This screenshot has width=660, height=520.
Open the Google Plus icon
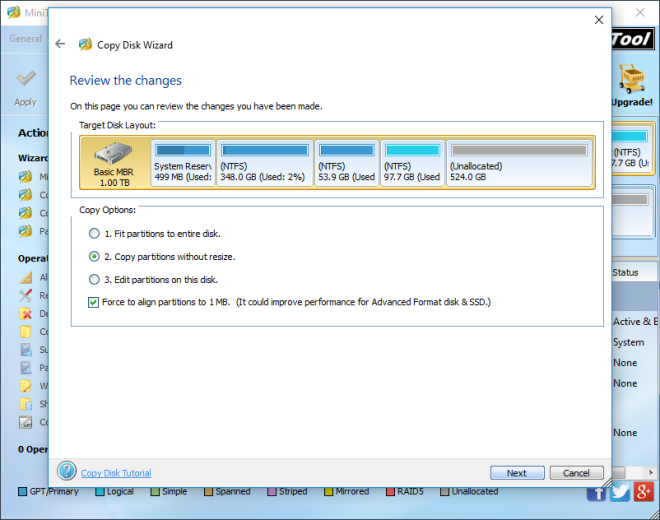(x=643, y=492)
